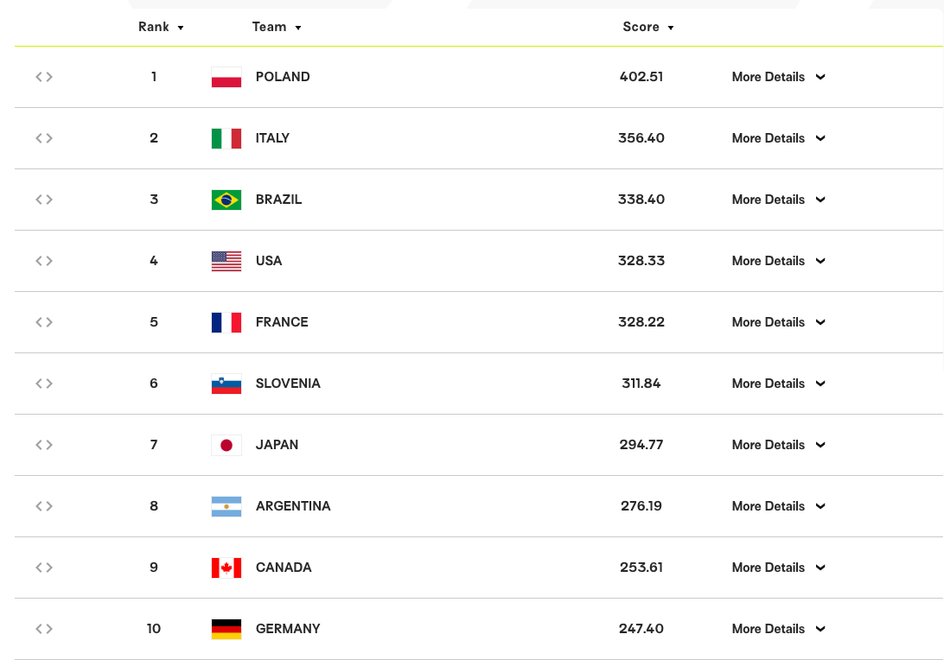This screenshot has width=944, height=666.
Task: Select Japan's 294.77 score value
Action: coord(641,445)
